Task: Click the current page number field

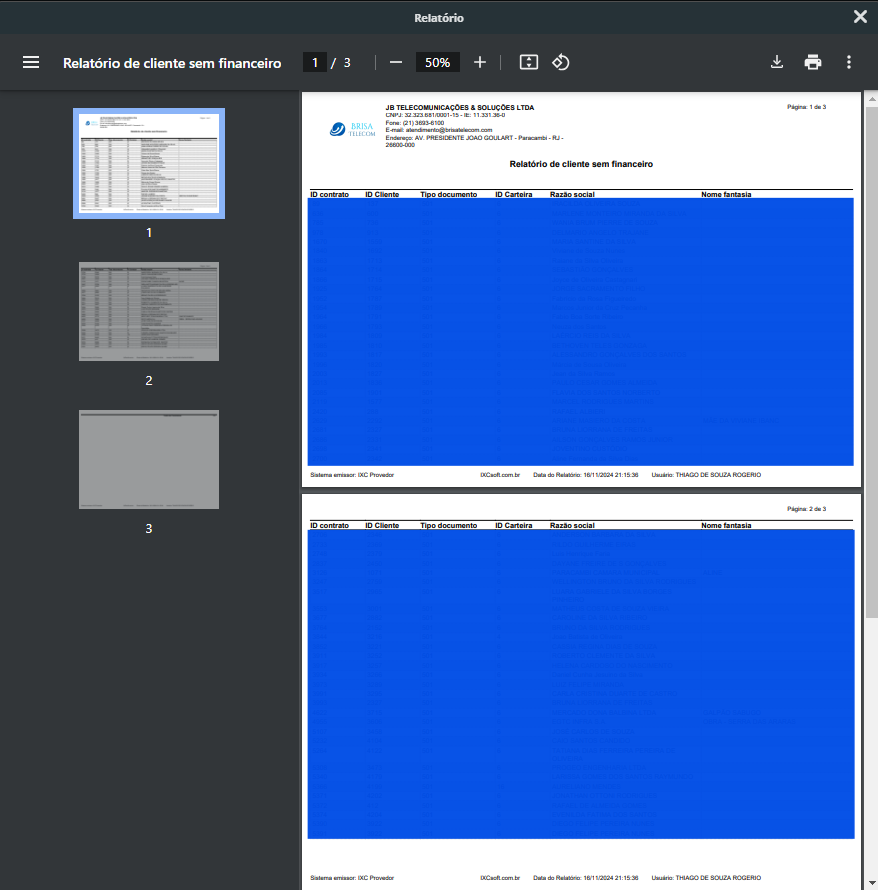Action: [x=314, y=62]
